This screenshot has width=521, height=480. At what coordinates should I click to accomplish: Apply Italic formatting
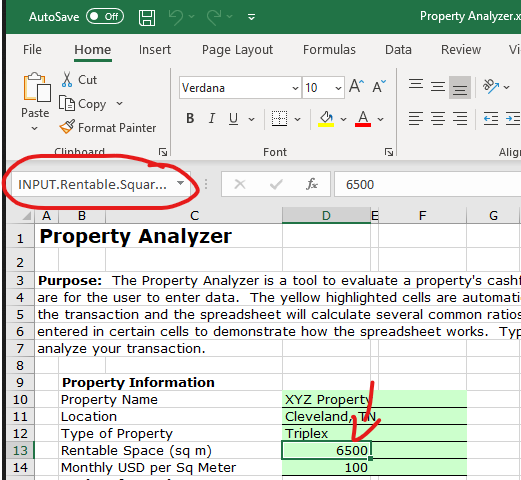coord(212,118)
